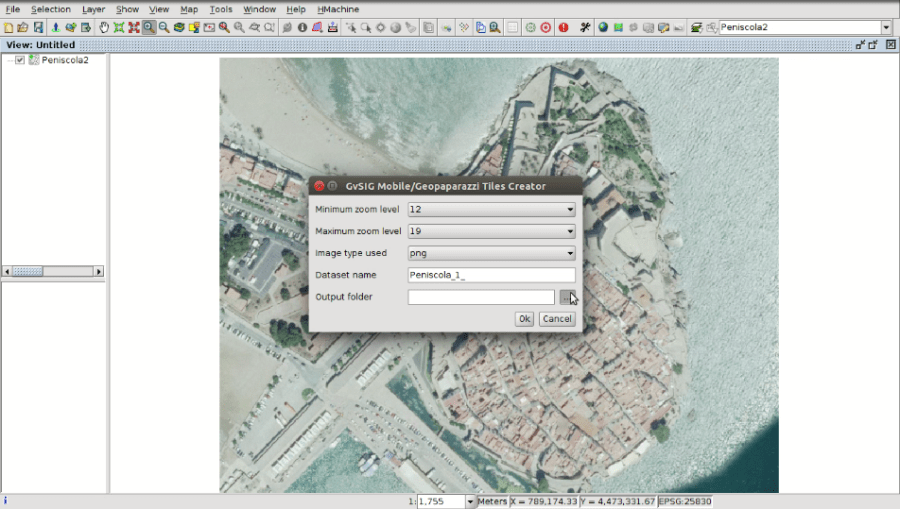Click the Output folder text field
Image resolution: width=900 pixels, height=509 pixels.
(x=481, y=297)
